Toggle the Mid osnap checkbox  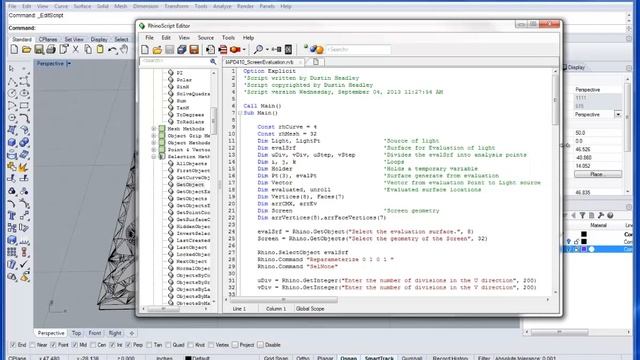coord(75,345)
